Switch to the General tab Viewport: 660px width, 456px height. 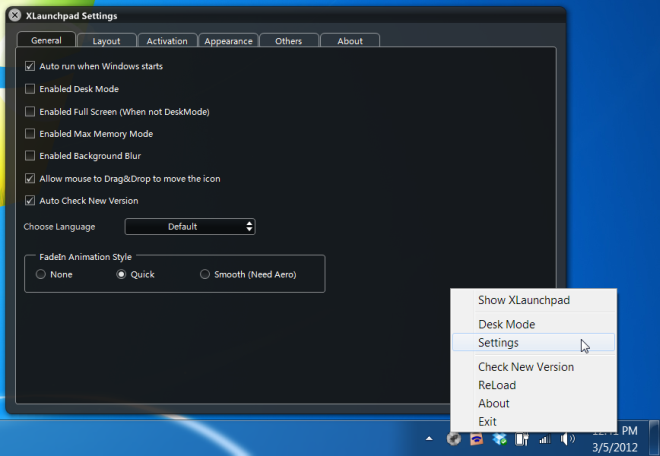click(46, 40)
